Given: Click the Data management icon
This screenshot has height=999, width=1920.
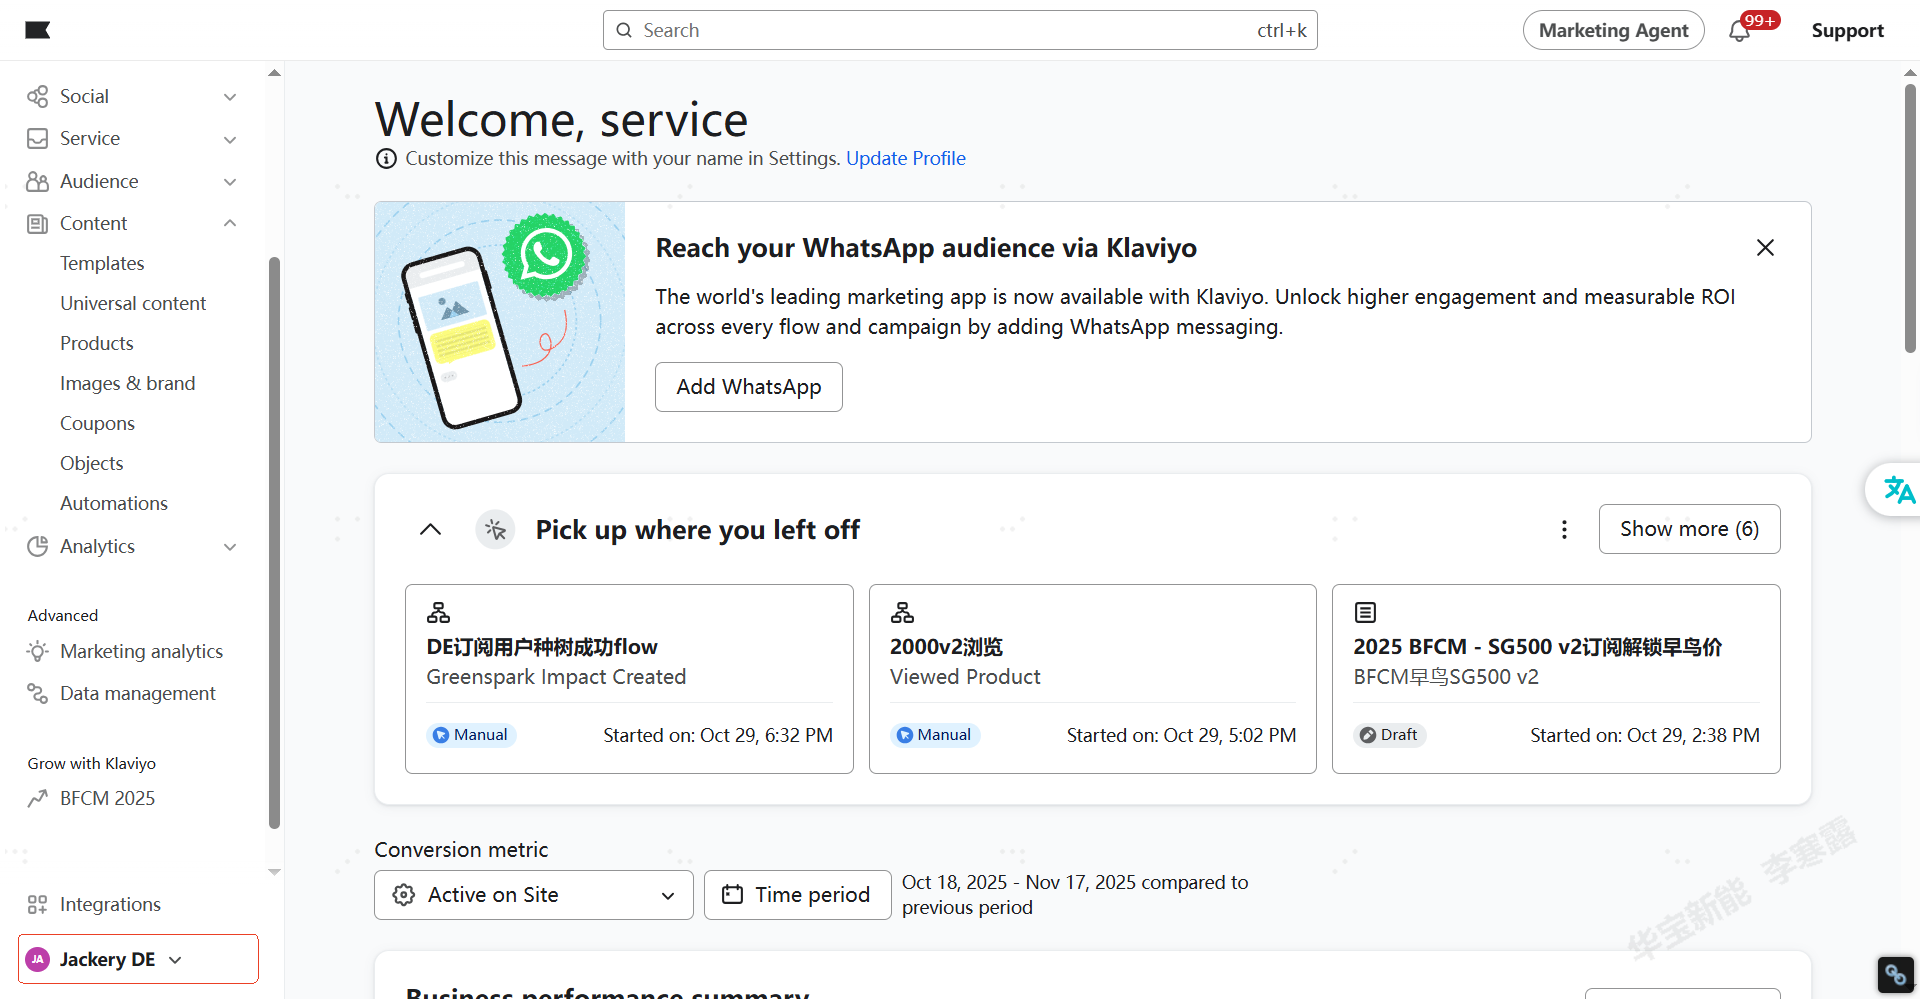Looking at the screenshot, I should [38, 693].
